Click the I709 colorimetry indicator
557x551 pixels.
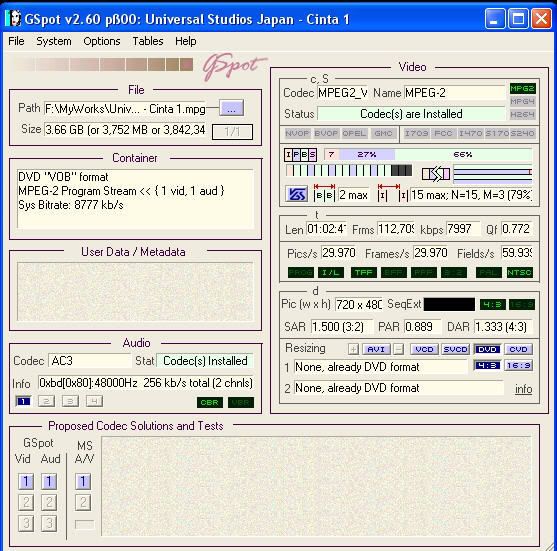[x=416, y=133]
